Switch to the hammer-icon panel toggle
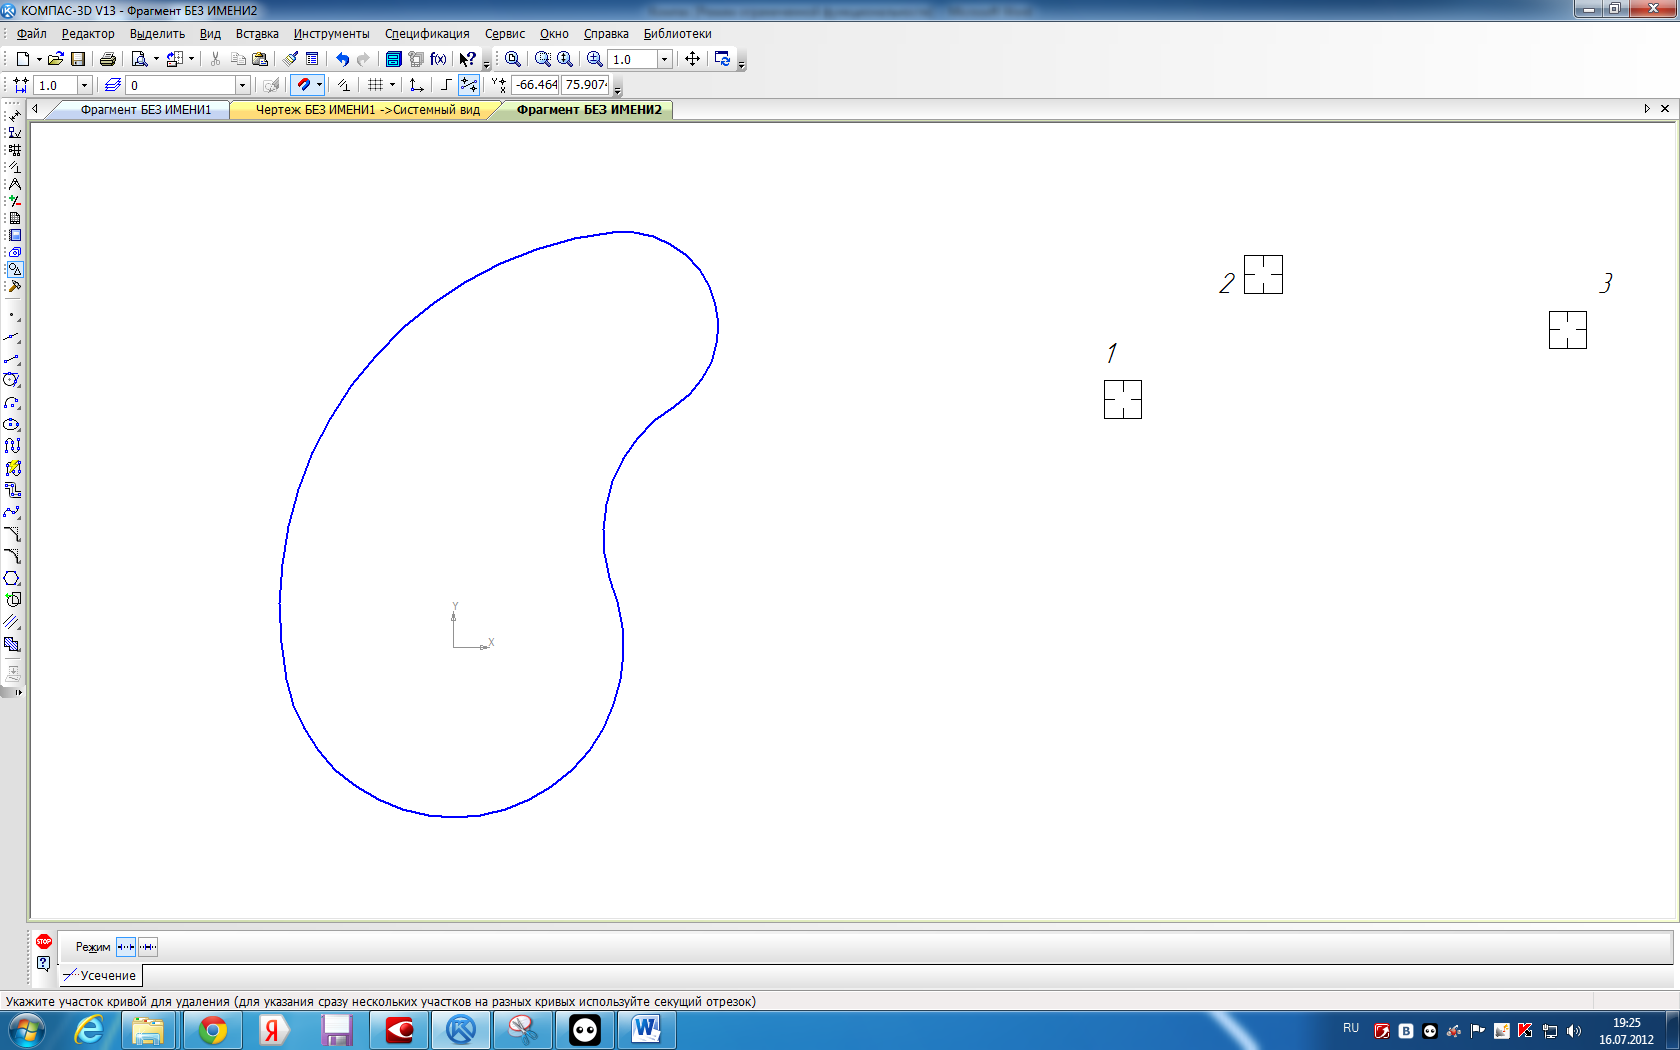Screen dimensions: 1680x1050 (14, 287)
